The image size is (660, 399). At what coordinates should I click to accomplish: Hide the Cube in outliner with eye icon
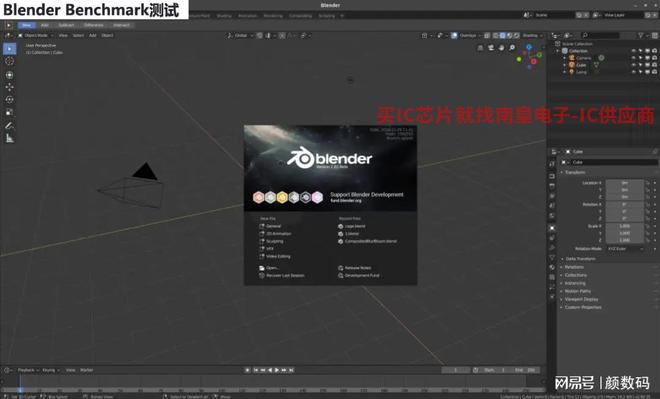pos(633,65)
